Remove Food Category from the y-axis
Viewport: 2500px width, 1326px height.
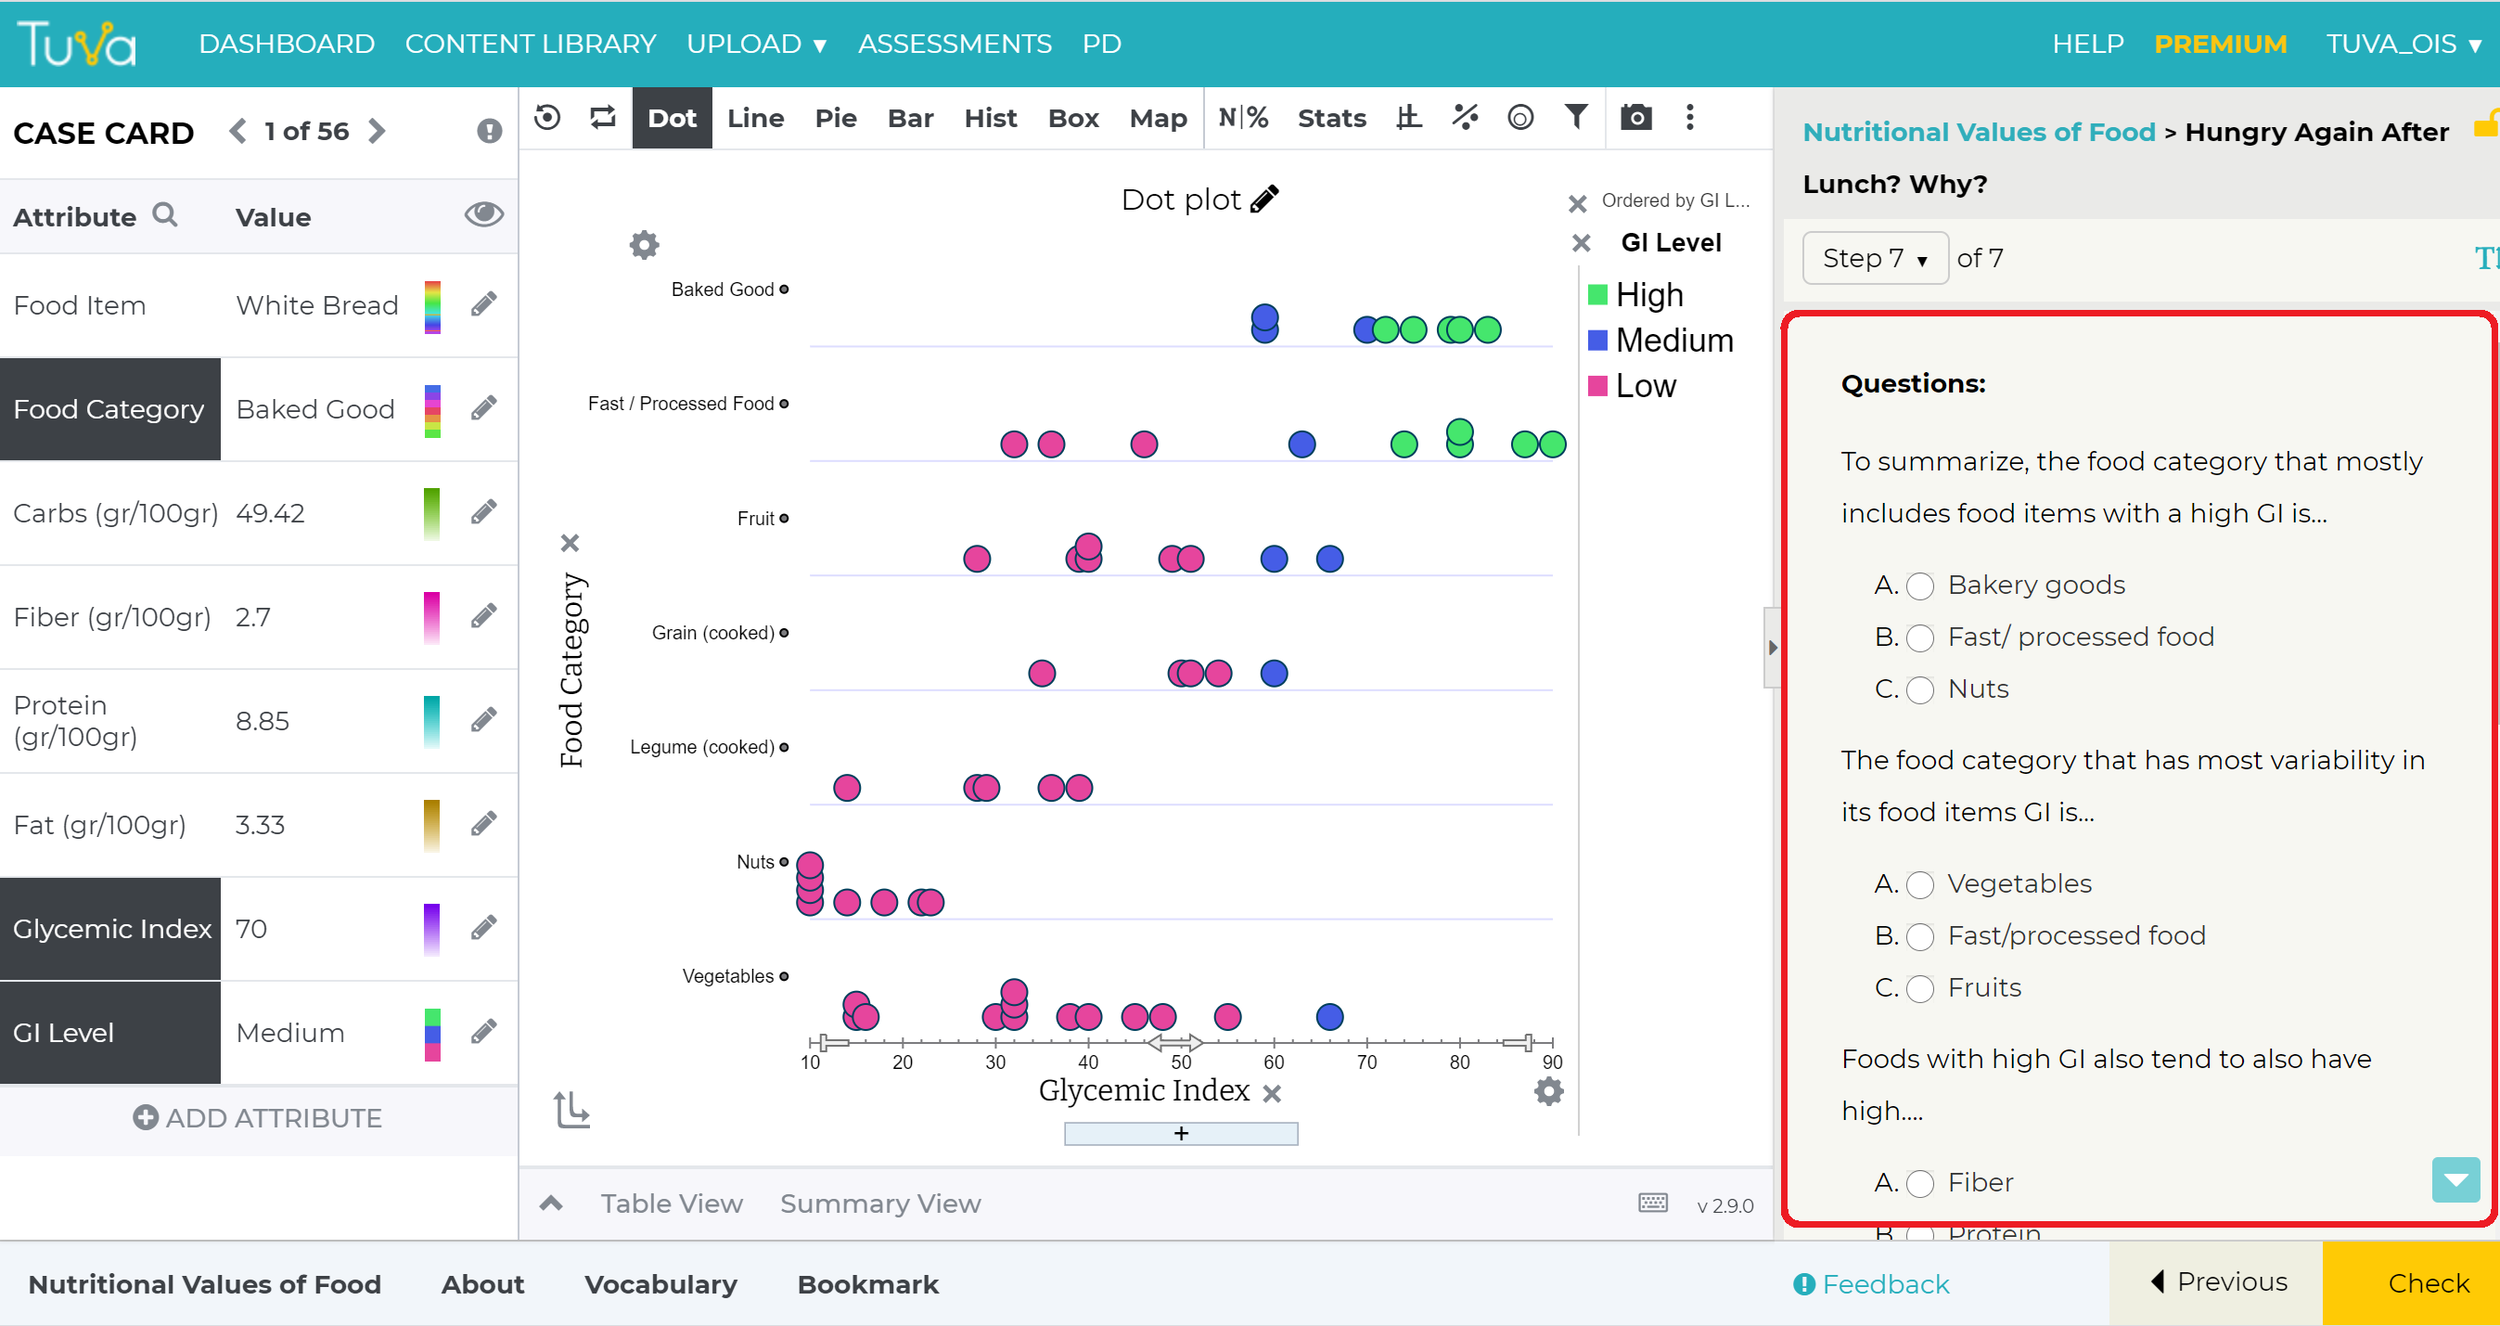point(570,543)
